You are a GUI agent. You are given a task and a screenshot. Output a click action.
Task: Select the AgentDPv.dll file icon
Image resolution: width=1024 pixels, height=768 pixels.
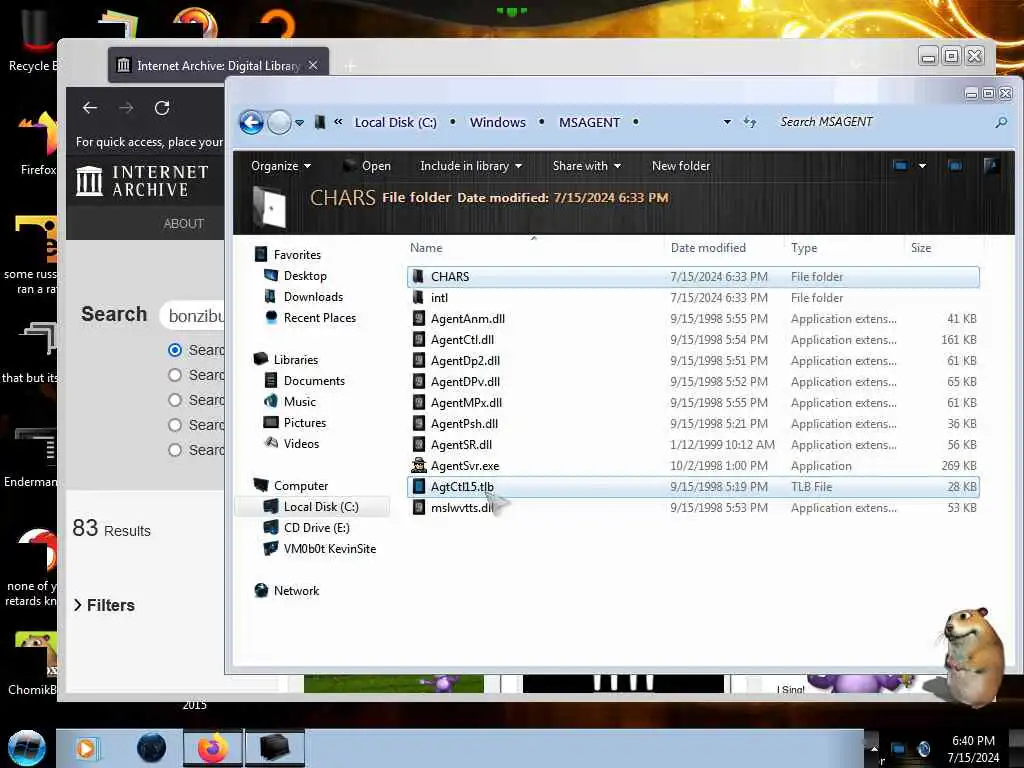419,381
